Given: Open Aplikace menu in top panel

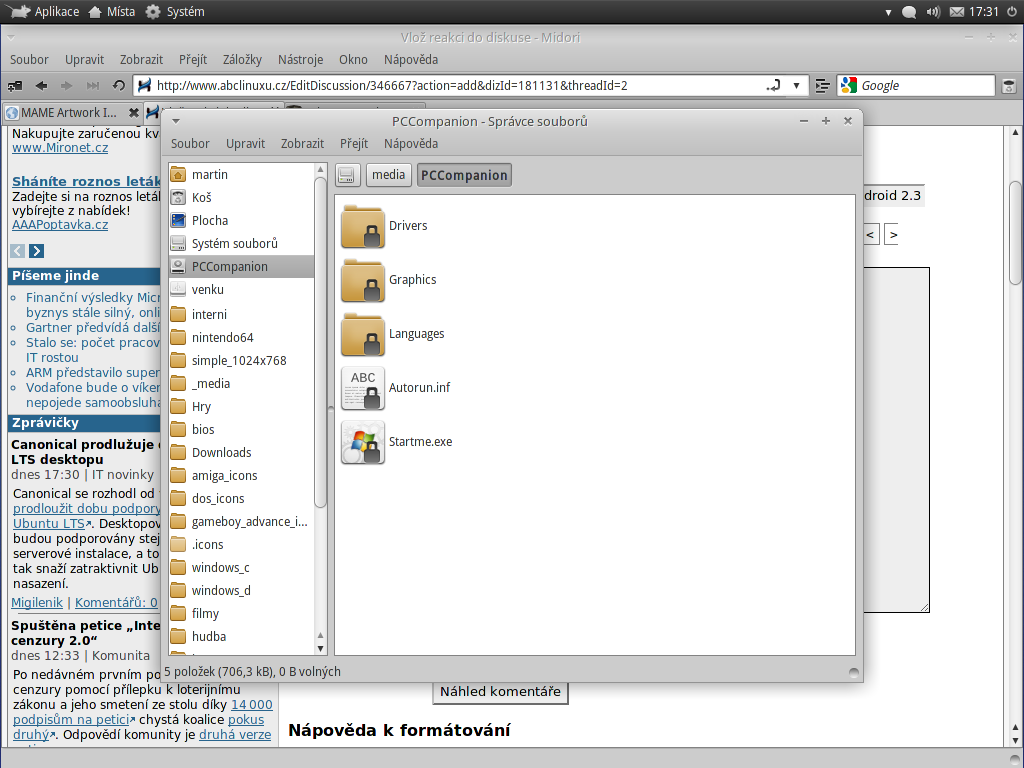Looking at the screenshot, I should pyautogui.click(x=42, y=12).
